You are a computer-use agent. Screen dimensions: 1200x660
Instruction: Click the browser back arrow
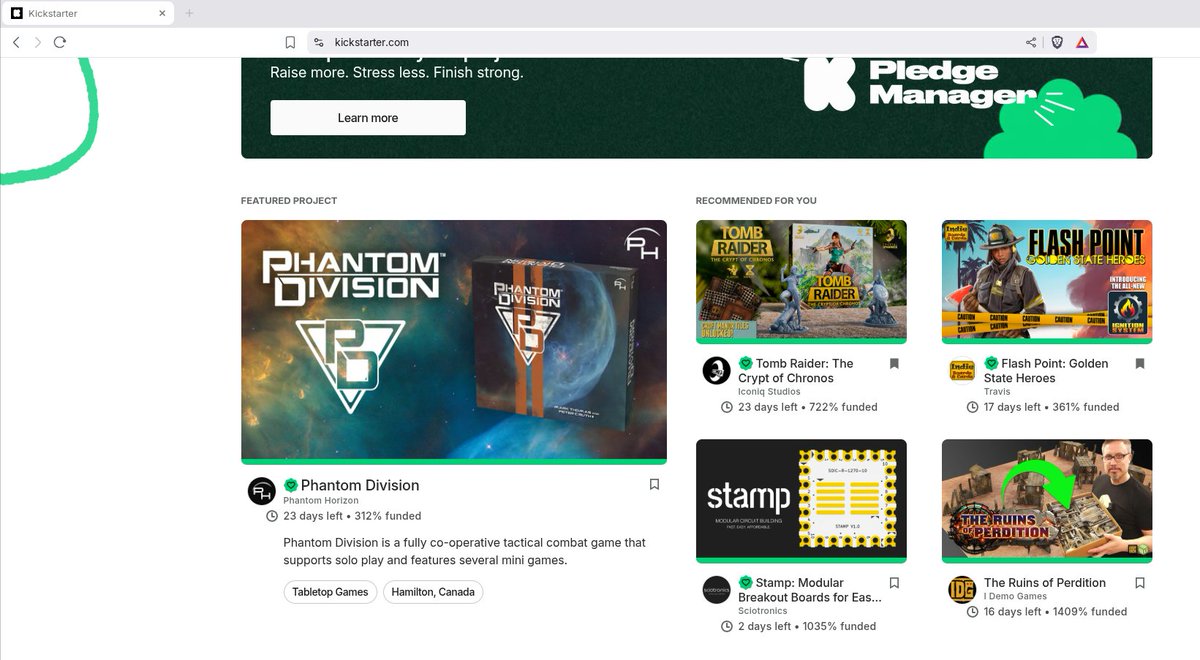click(16, 42)
